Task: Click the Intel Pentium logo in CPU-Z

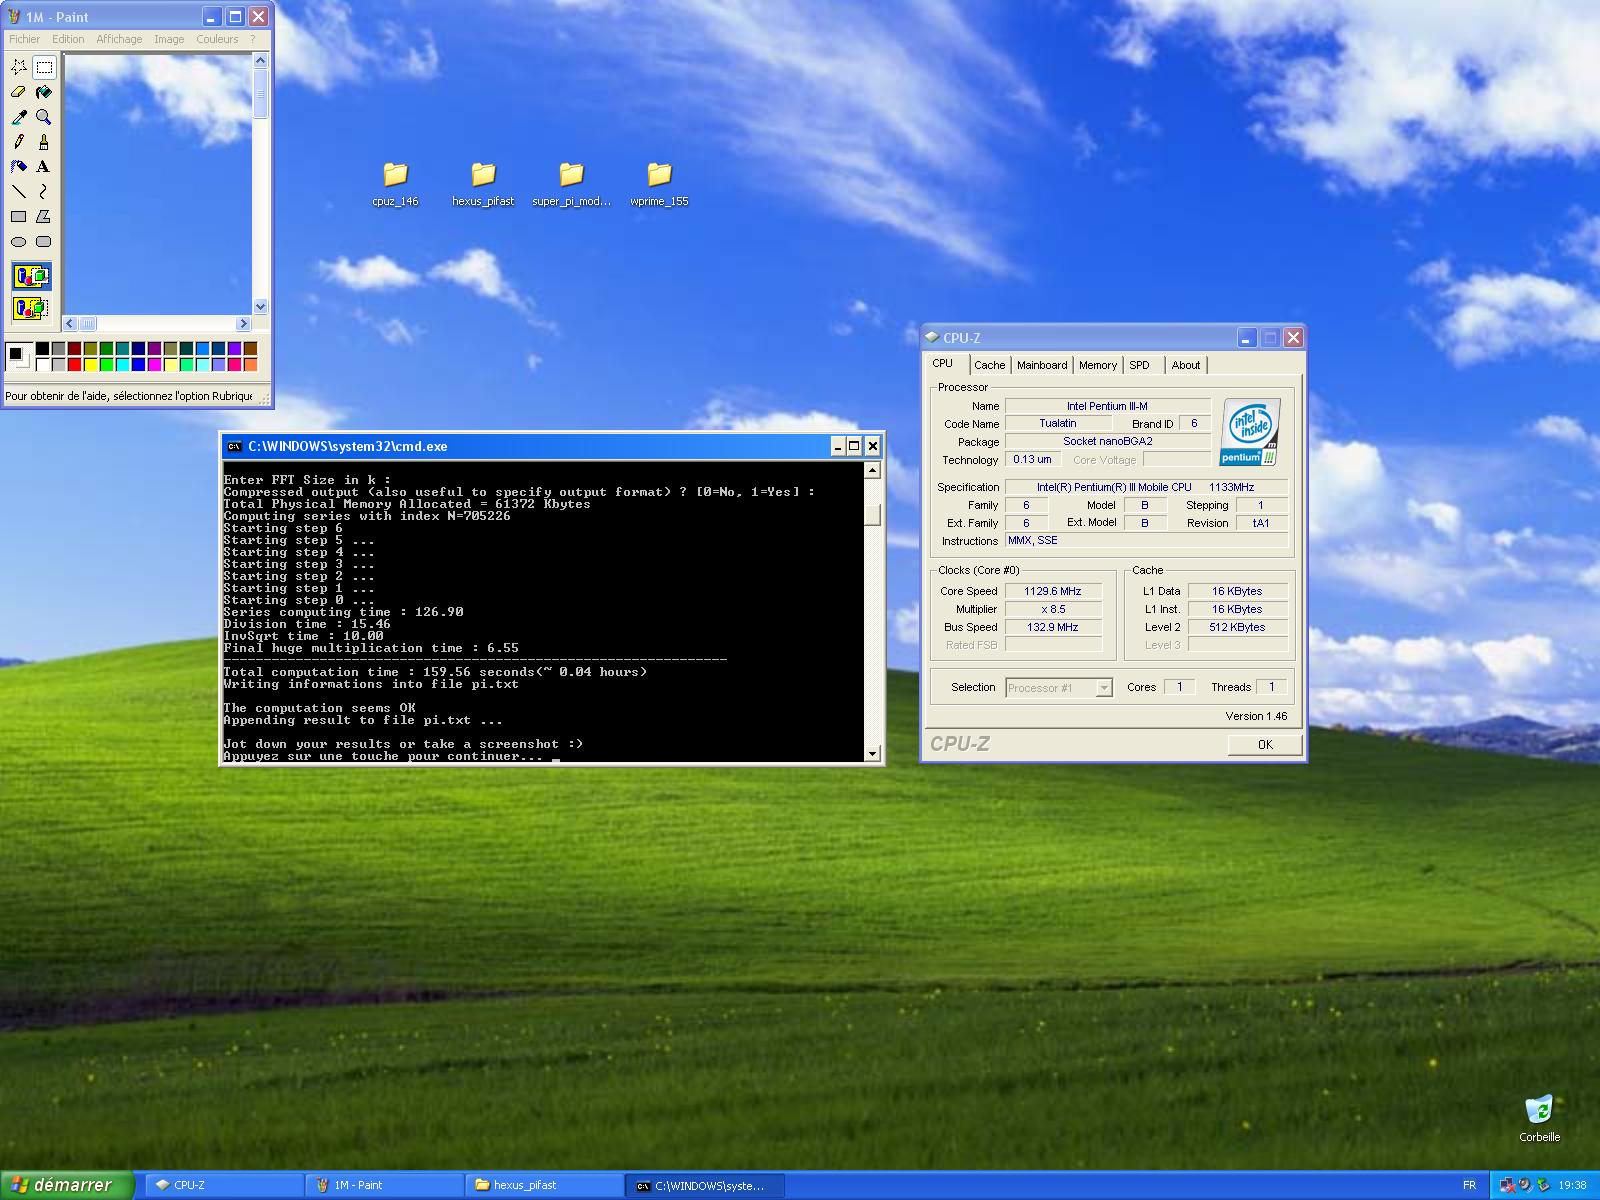Action: coord(1250,432)
